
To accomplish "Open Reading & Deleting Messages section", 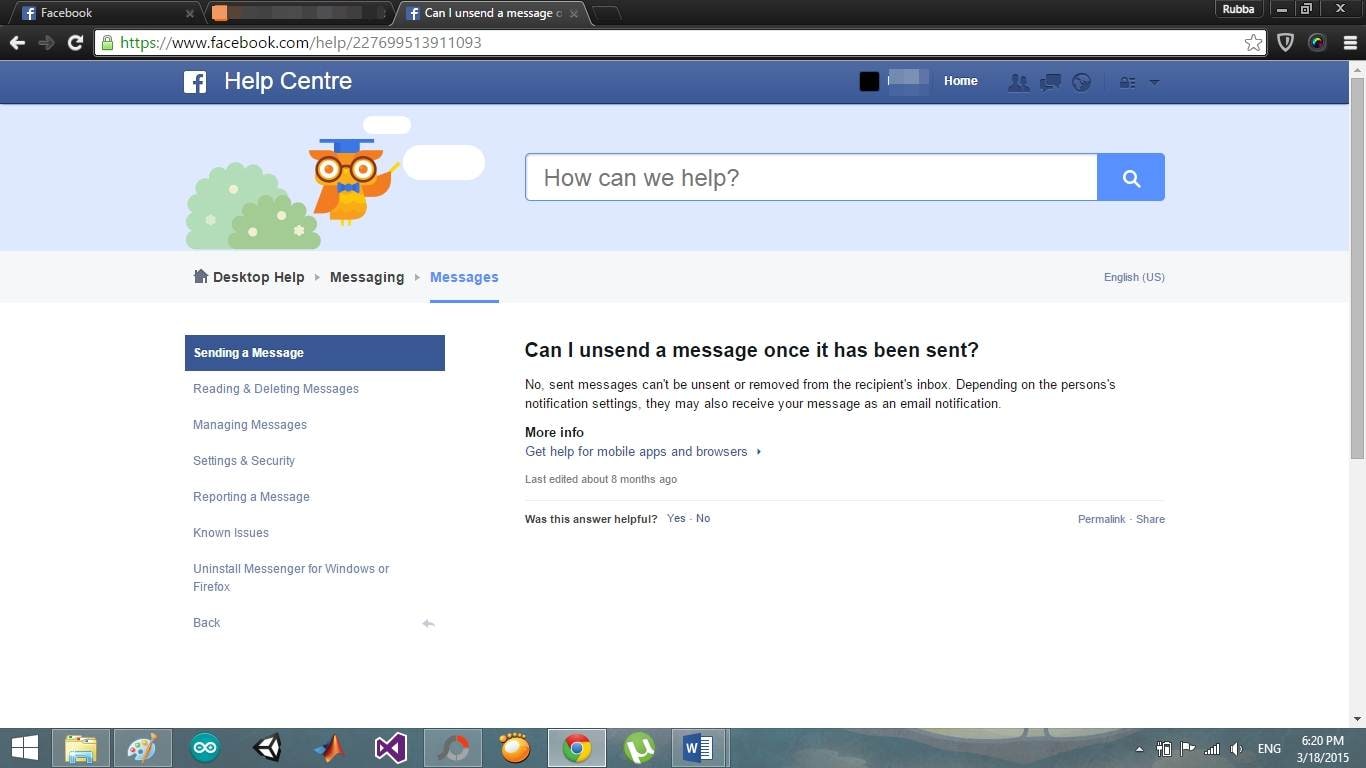I will tap(276, 389).
